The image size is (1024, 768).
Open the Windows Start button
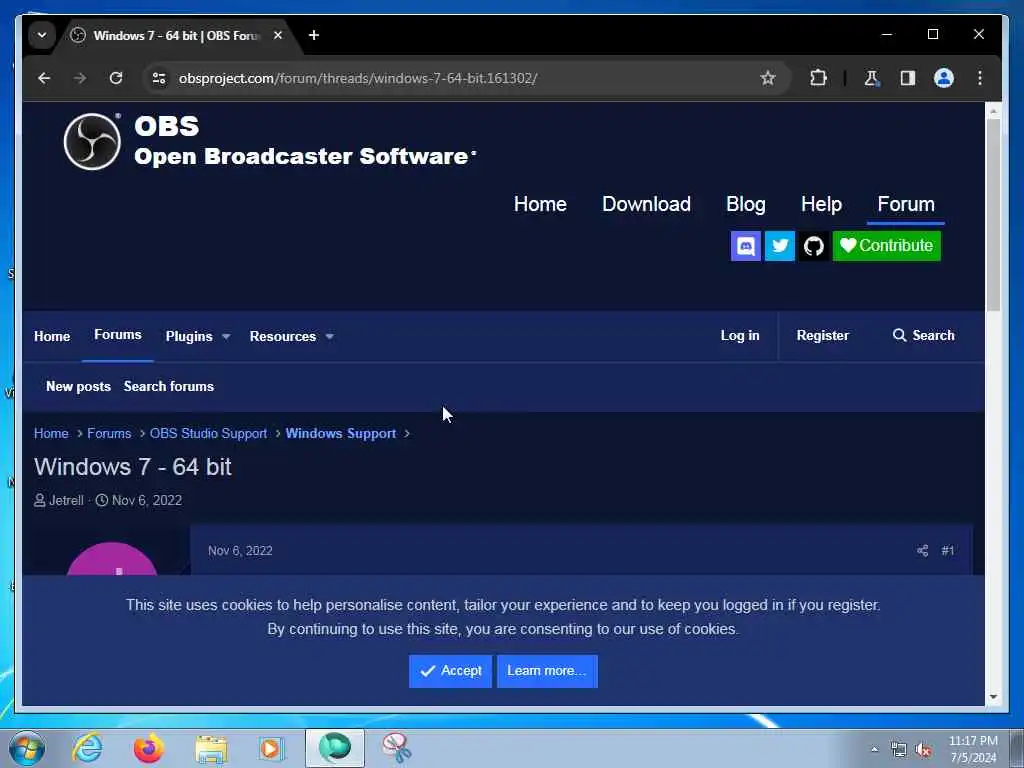[x=27, y=748]
